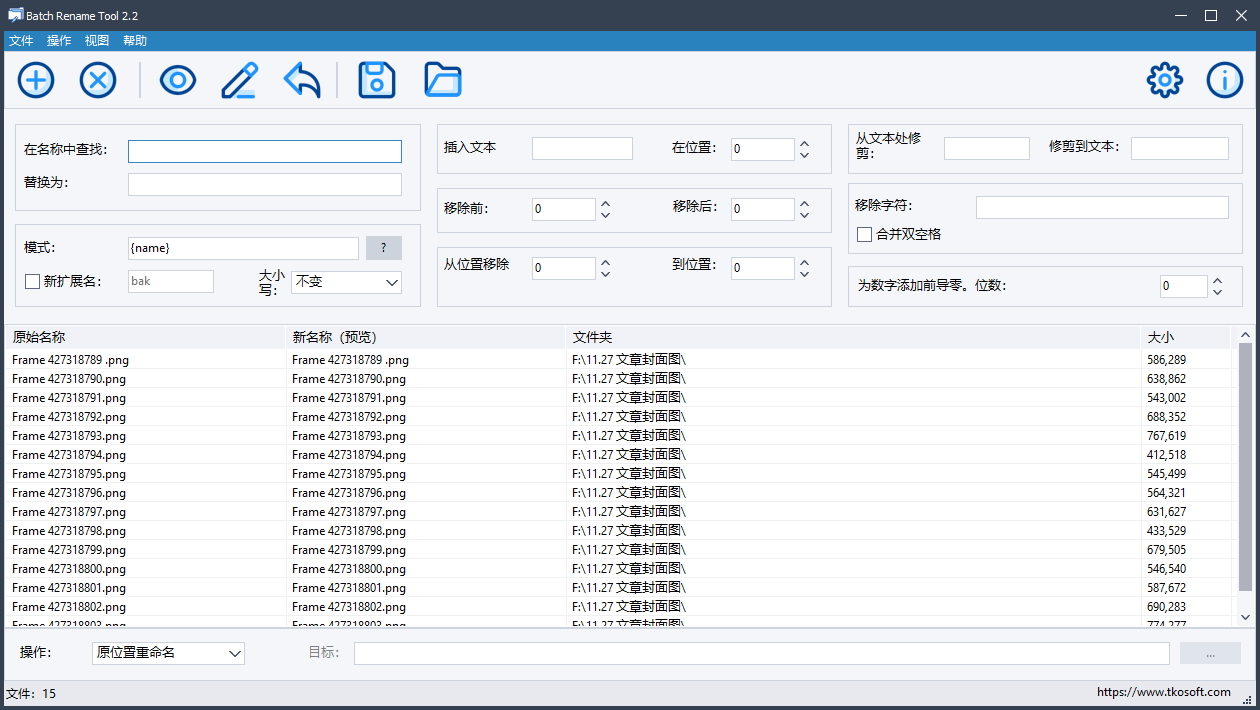Click the 移除字符 input field
Viewport: 1260px width, 710px height.
pos(1102,207)
